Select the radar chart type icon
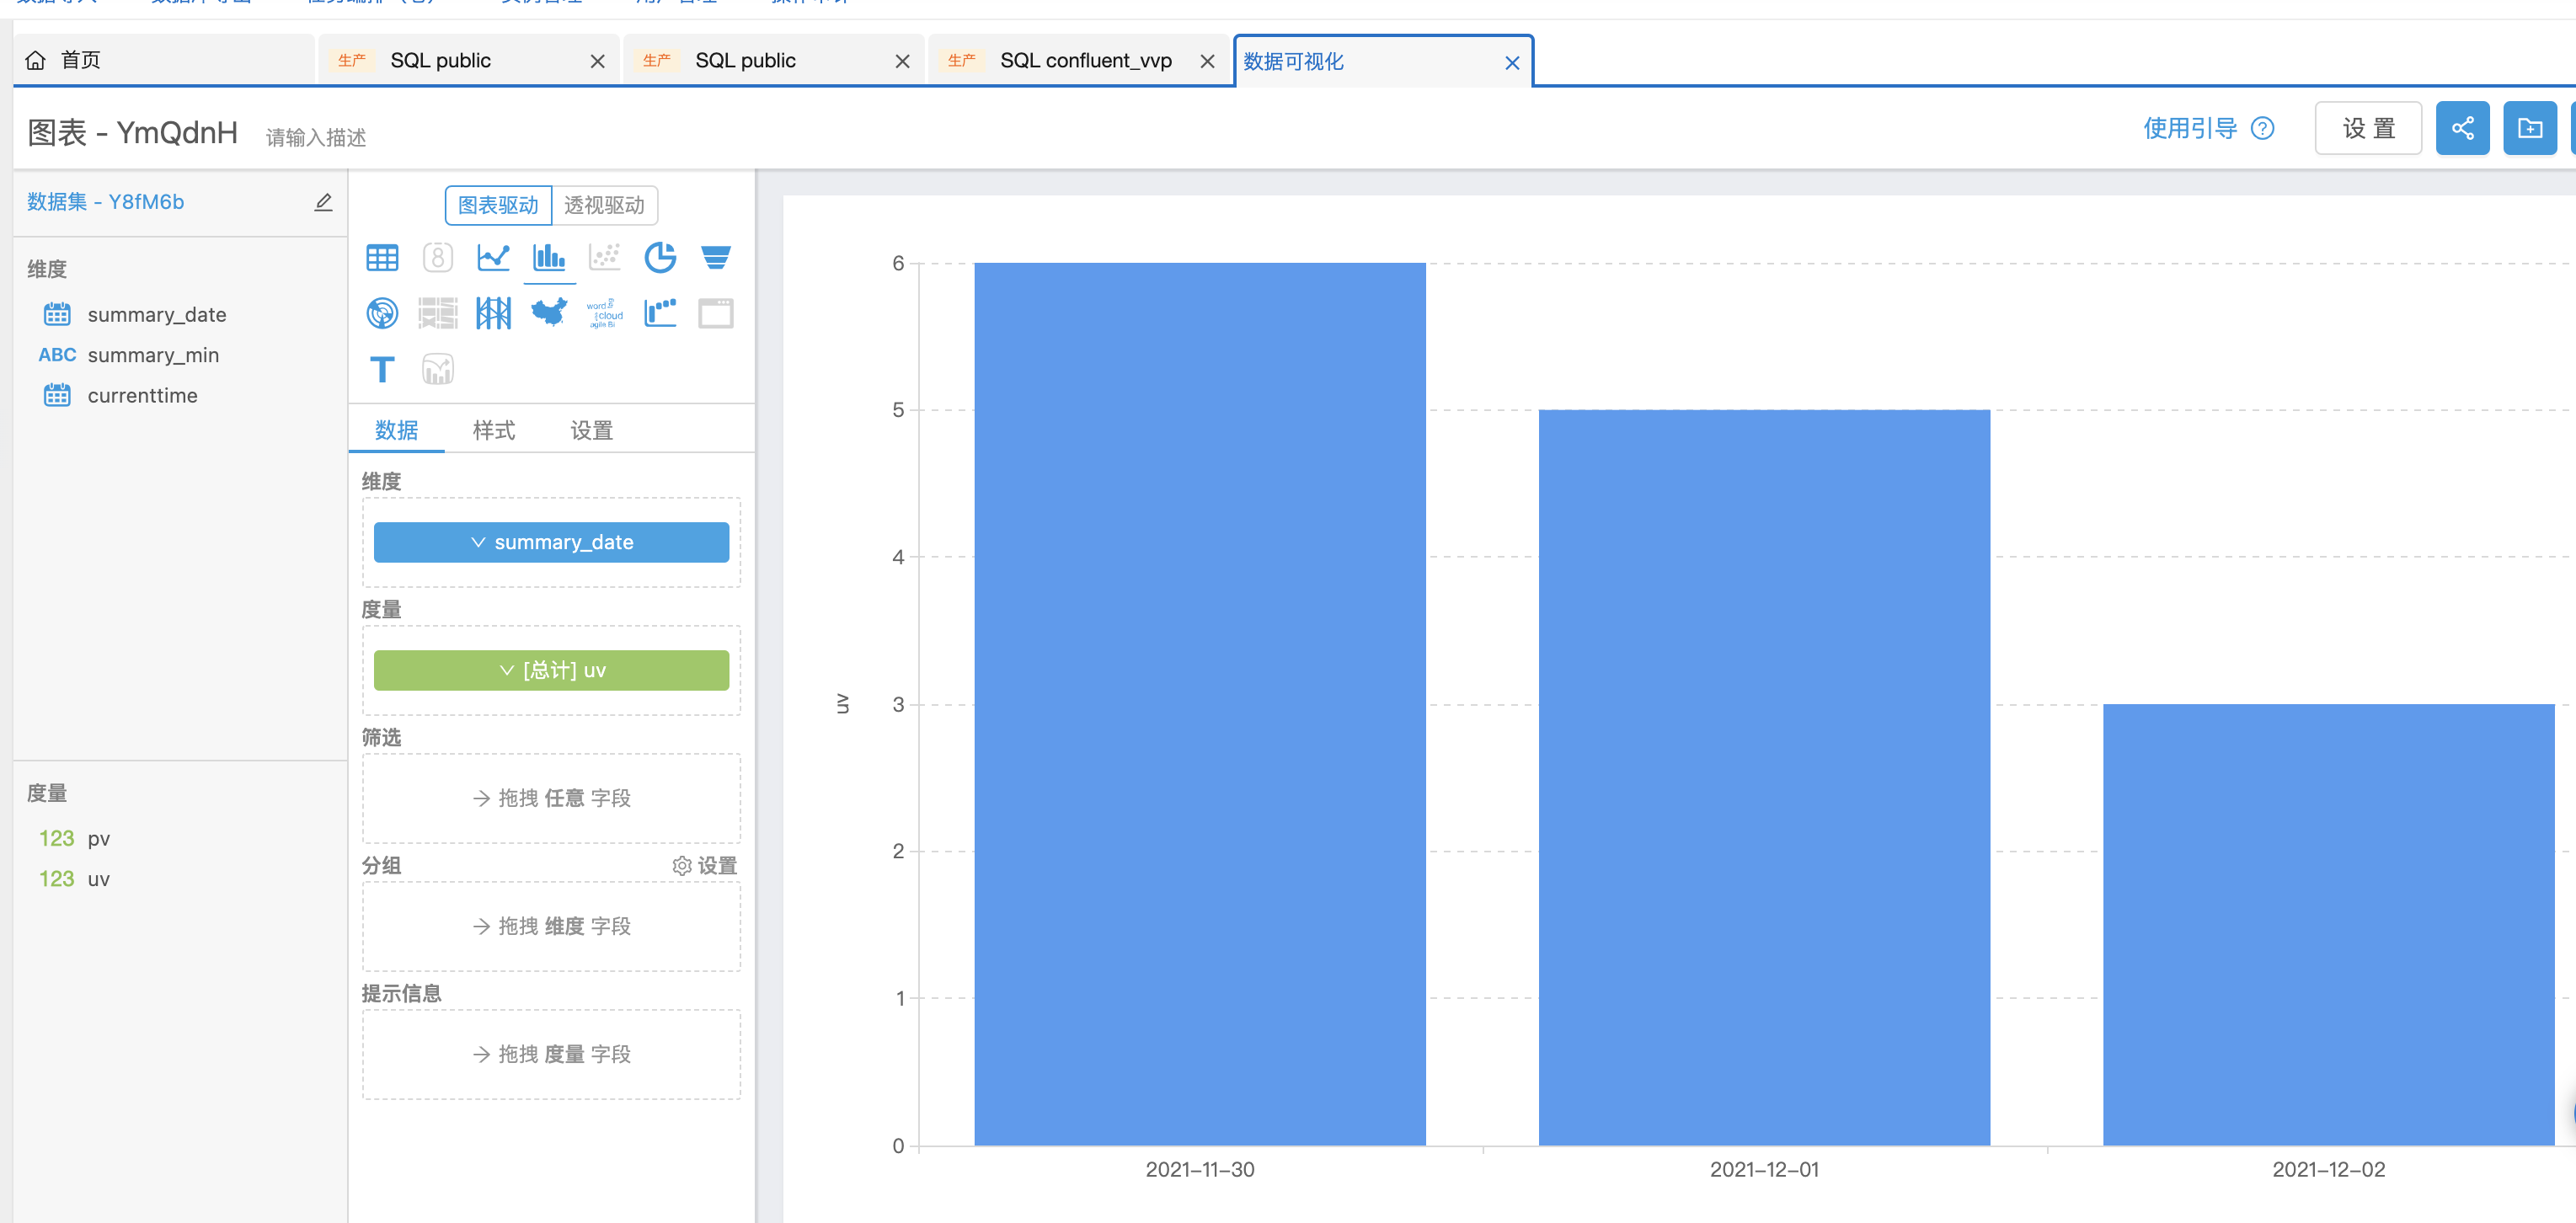 click(382, 313)
